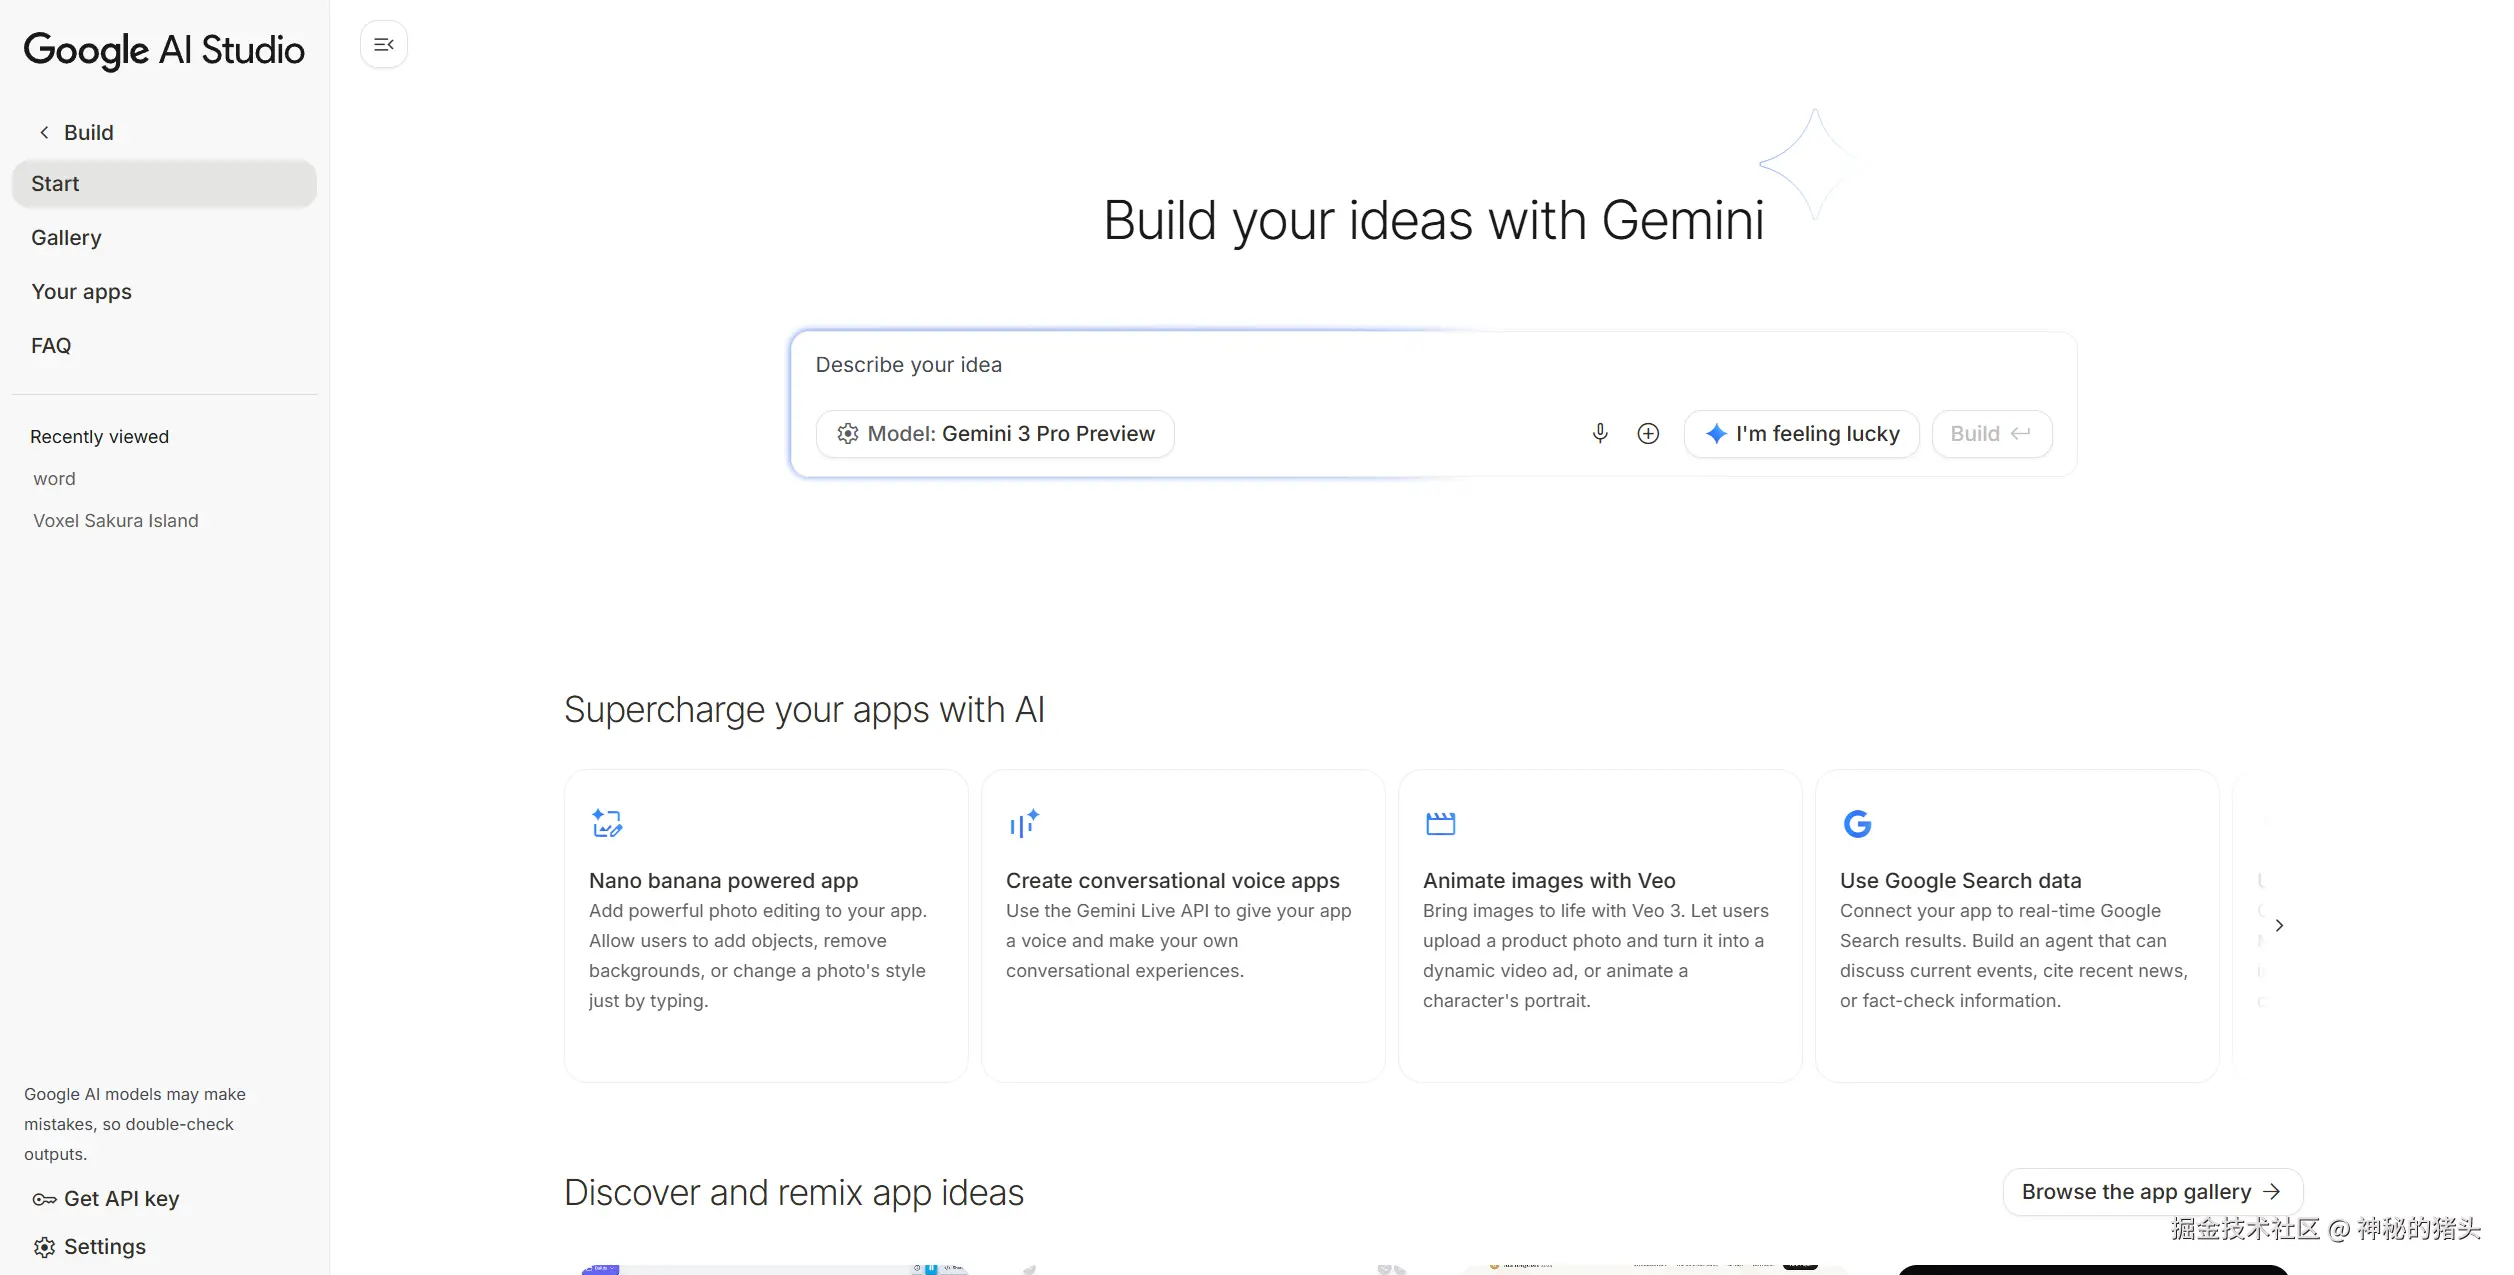The width and height of the screenshot is (2514, 1275).
Task: Open the Gallery sidebar item
Action: click(x=66, y=238)
